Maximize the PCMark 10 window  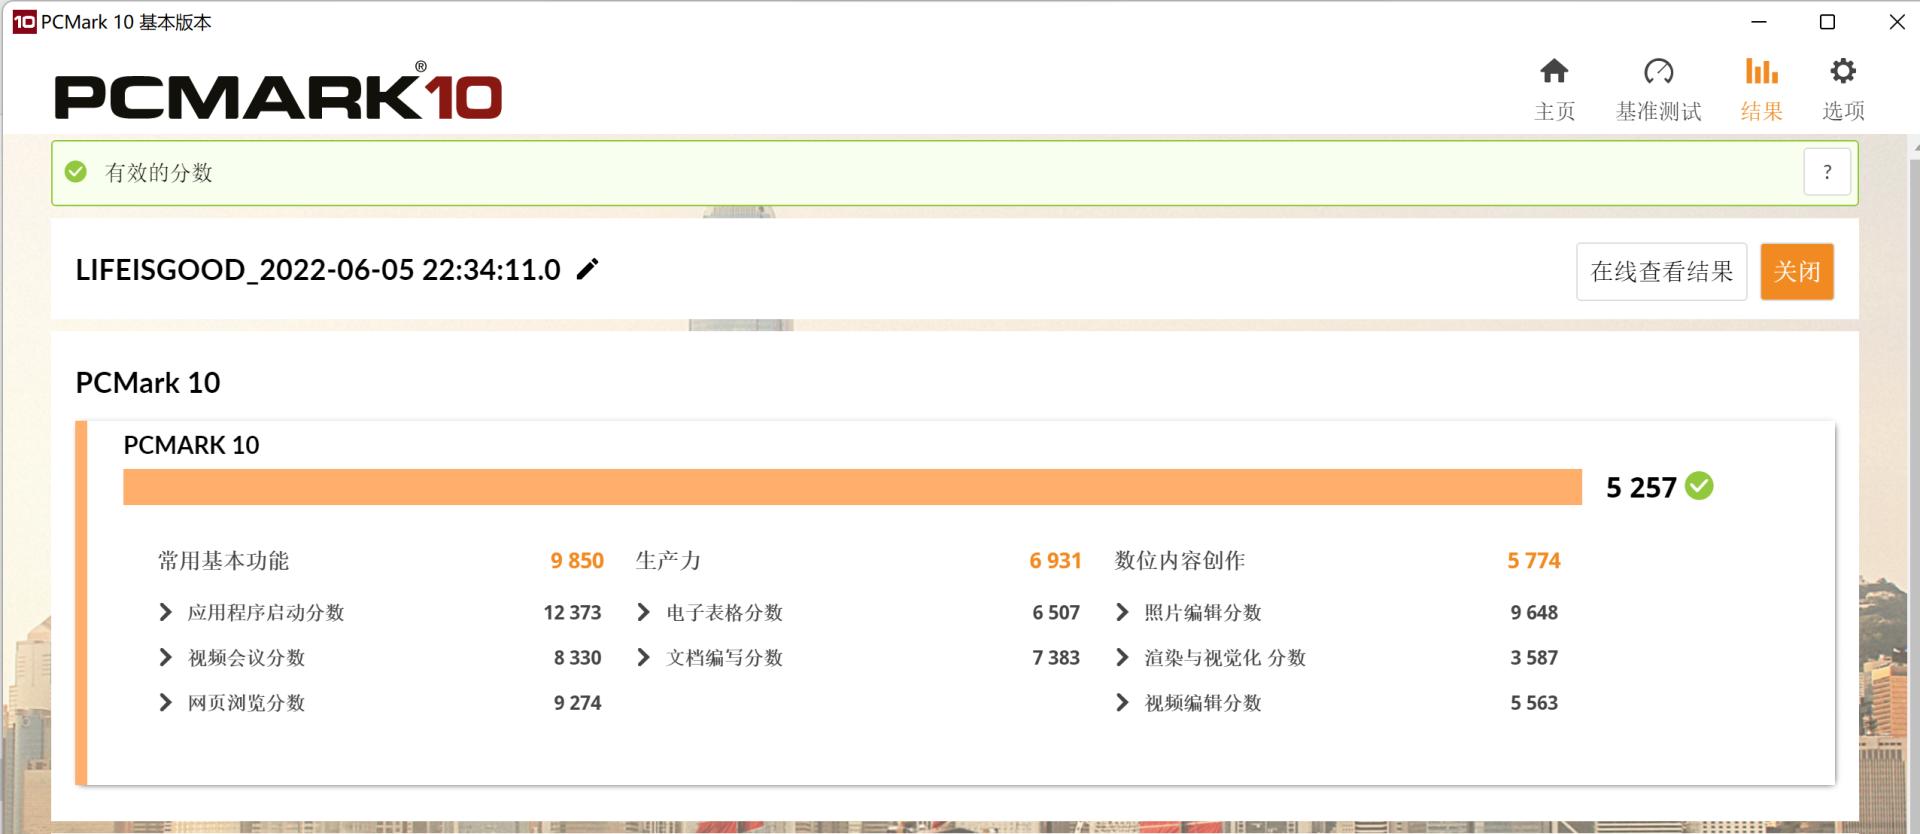1827,22
